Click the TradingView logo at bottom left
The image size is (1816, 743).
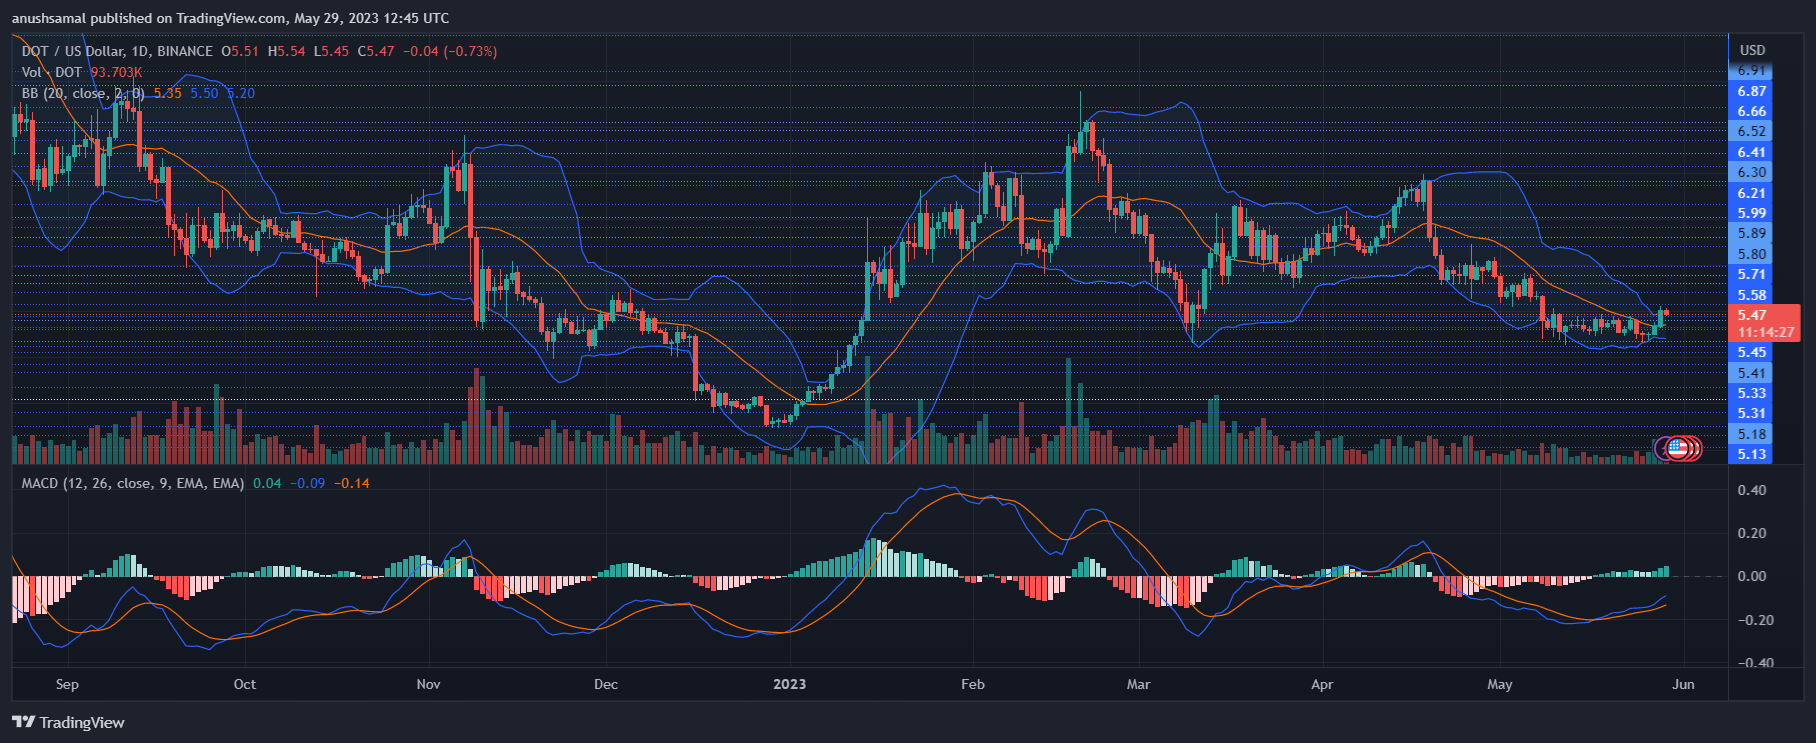pyautogui.click(x=68, y=722)
